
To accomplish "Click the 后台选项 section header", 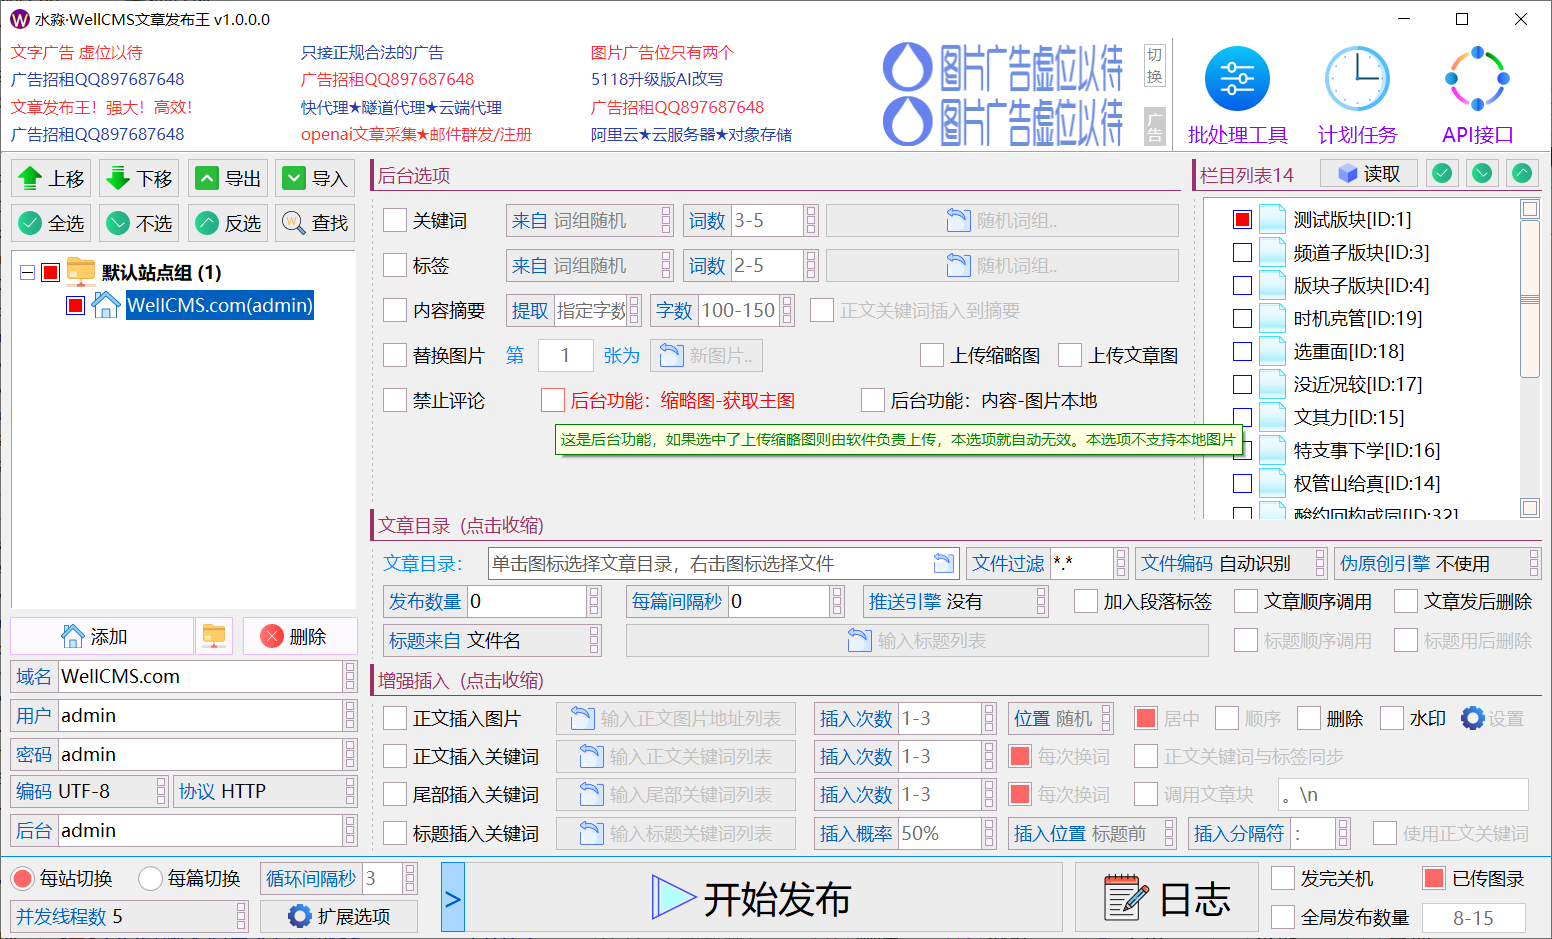I will pos(414,175).
